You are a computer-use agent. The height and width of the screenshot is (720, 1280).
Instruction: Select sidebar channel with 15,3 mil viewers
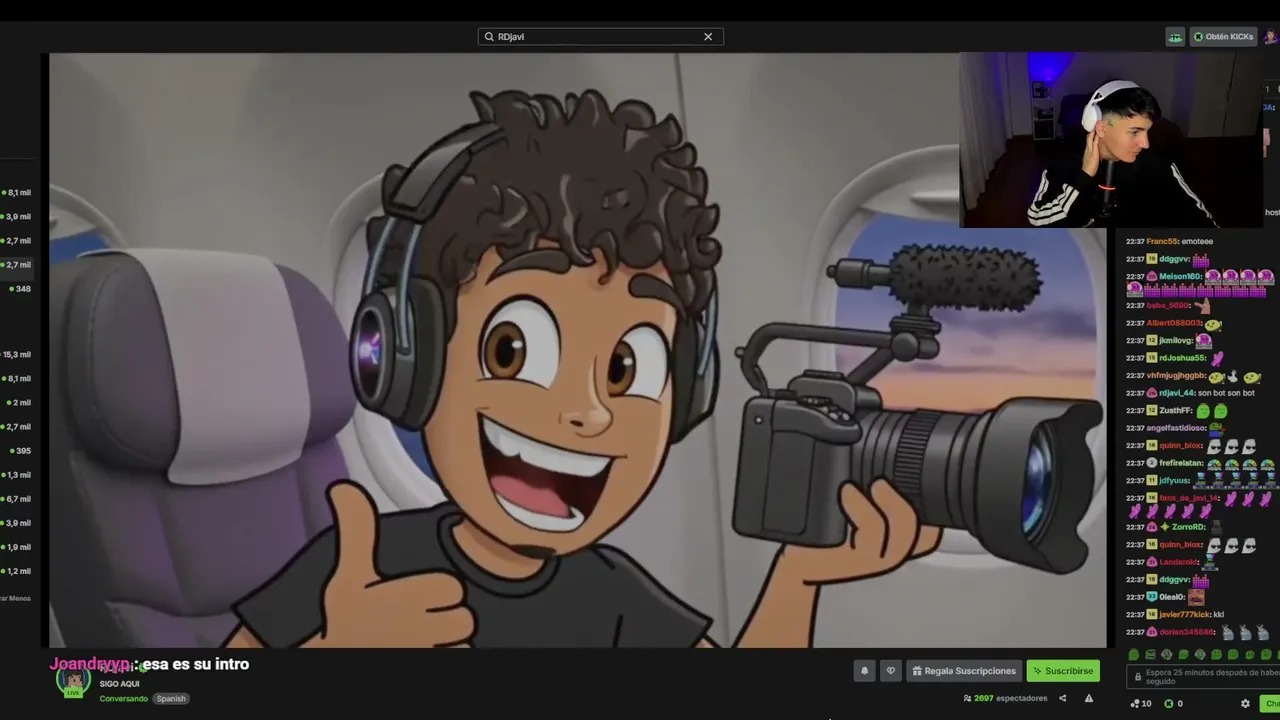pyautogui.click(x=17, y=355)
